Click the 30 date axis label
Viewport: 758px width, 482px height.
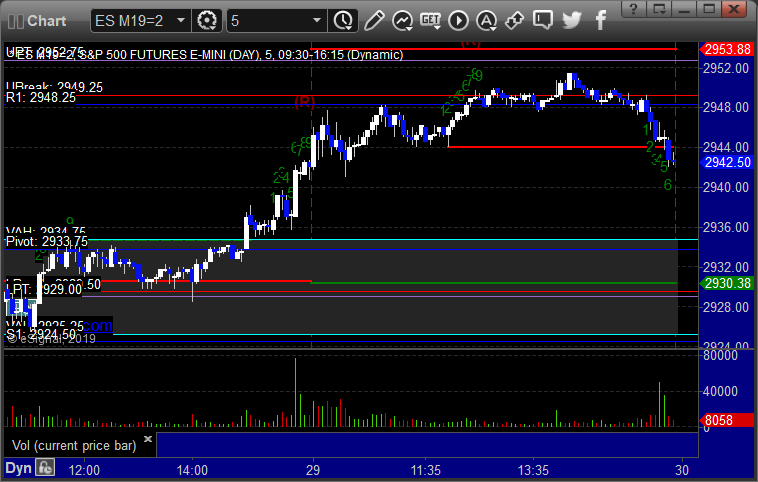682,470
